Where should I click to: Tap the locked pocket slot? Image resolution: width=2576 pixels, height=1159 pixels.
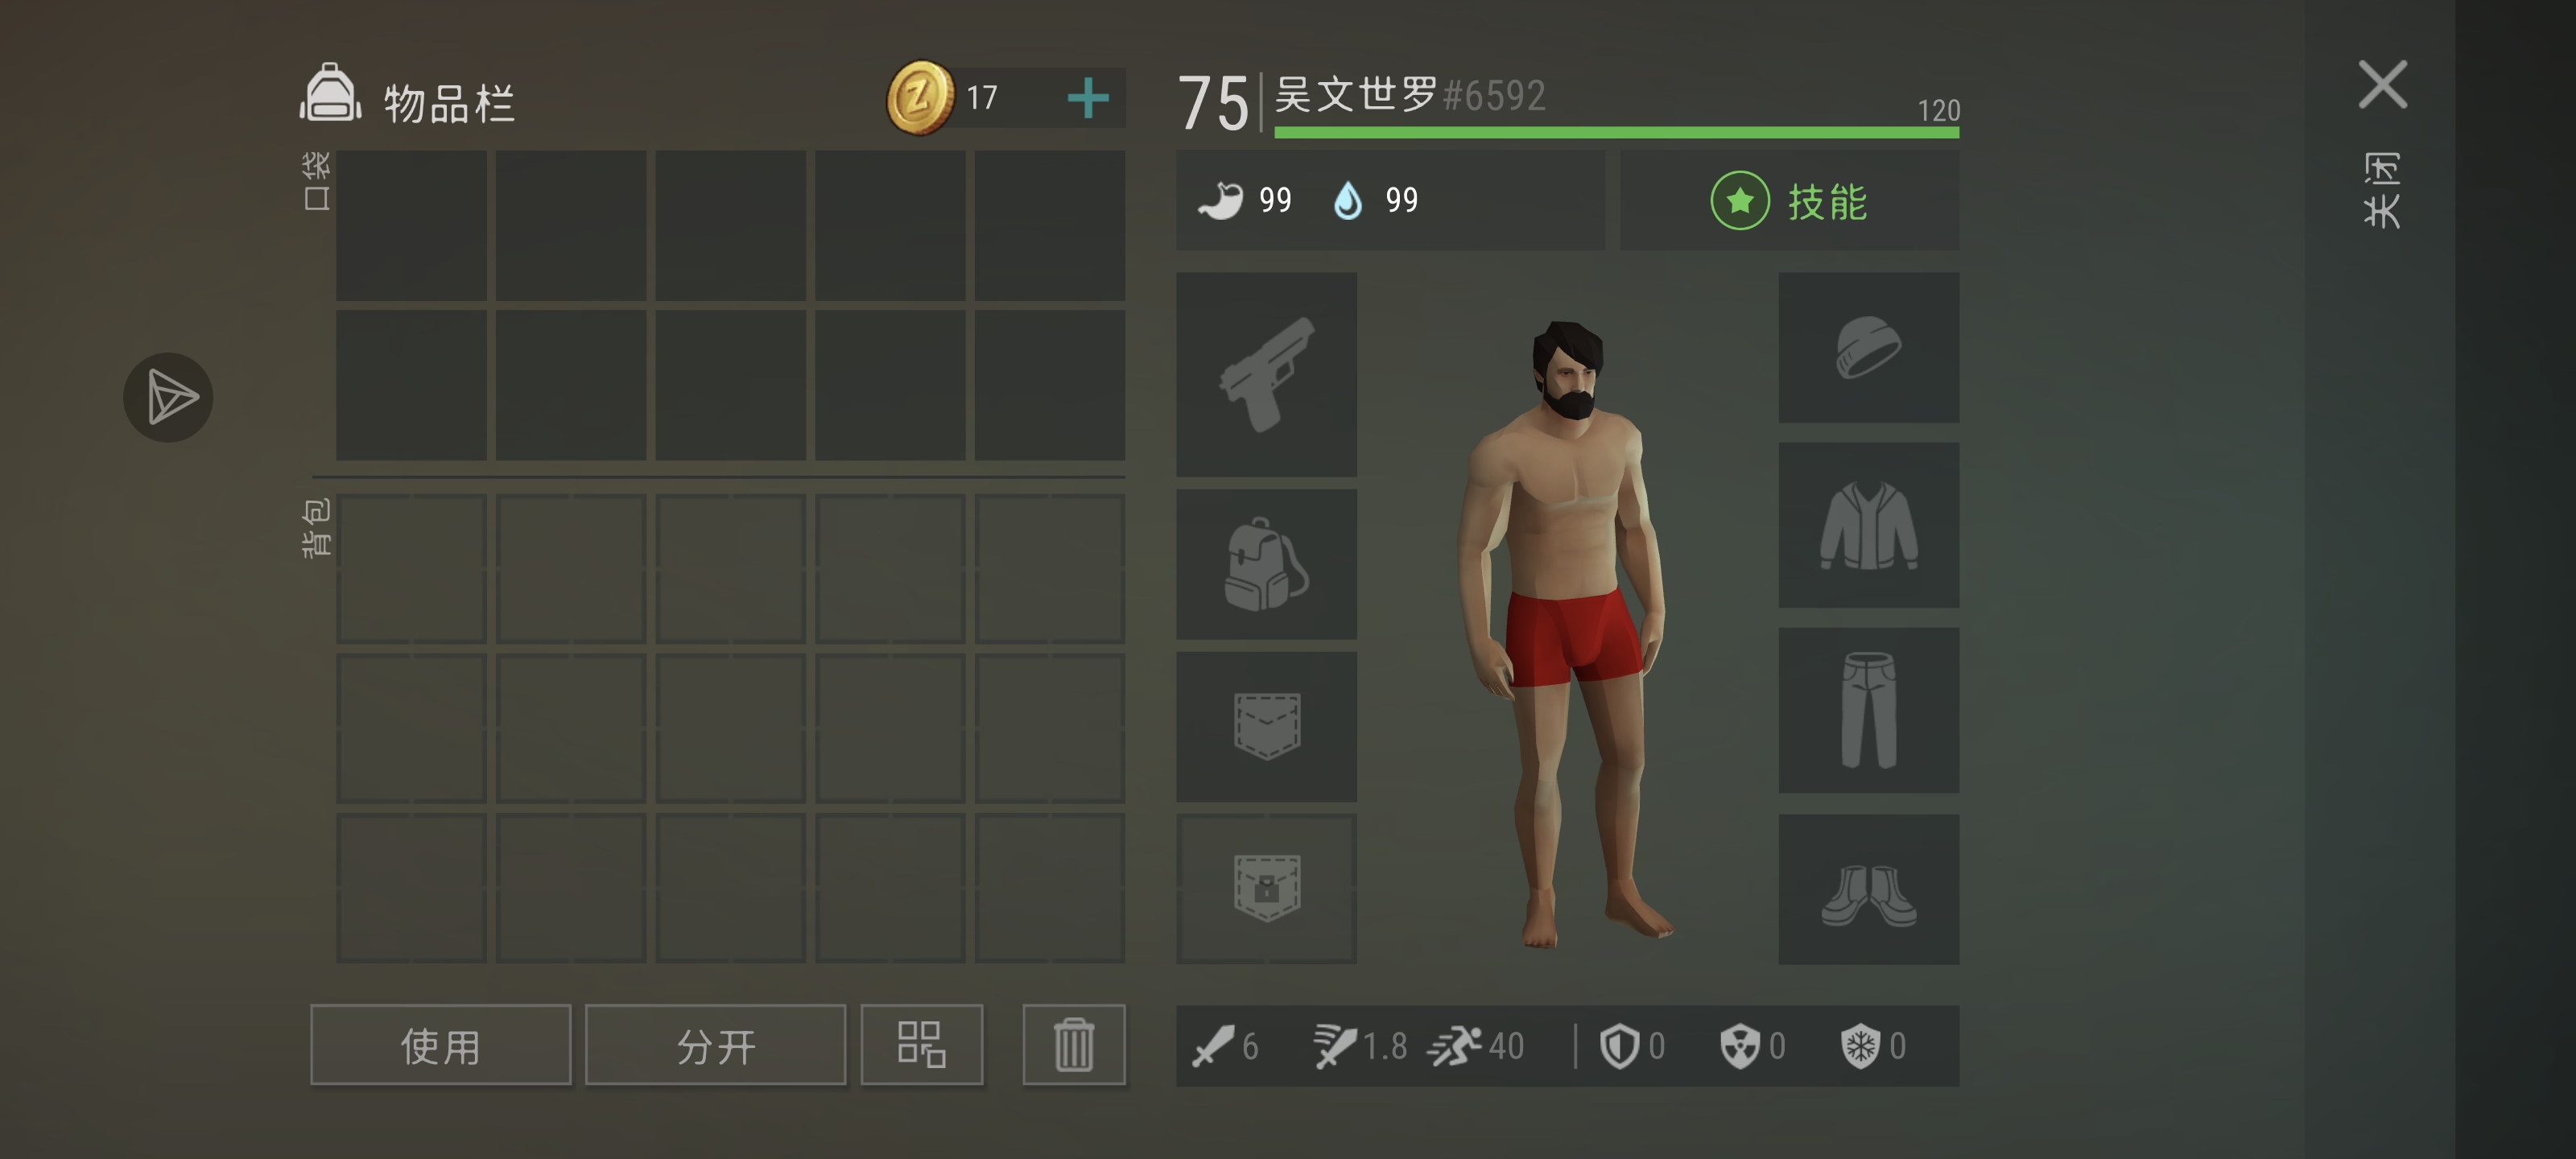coord(1266,889)
